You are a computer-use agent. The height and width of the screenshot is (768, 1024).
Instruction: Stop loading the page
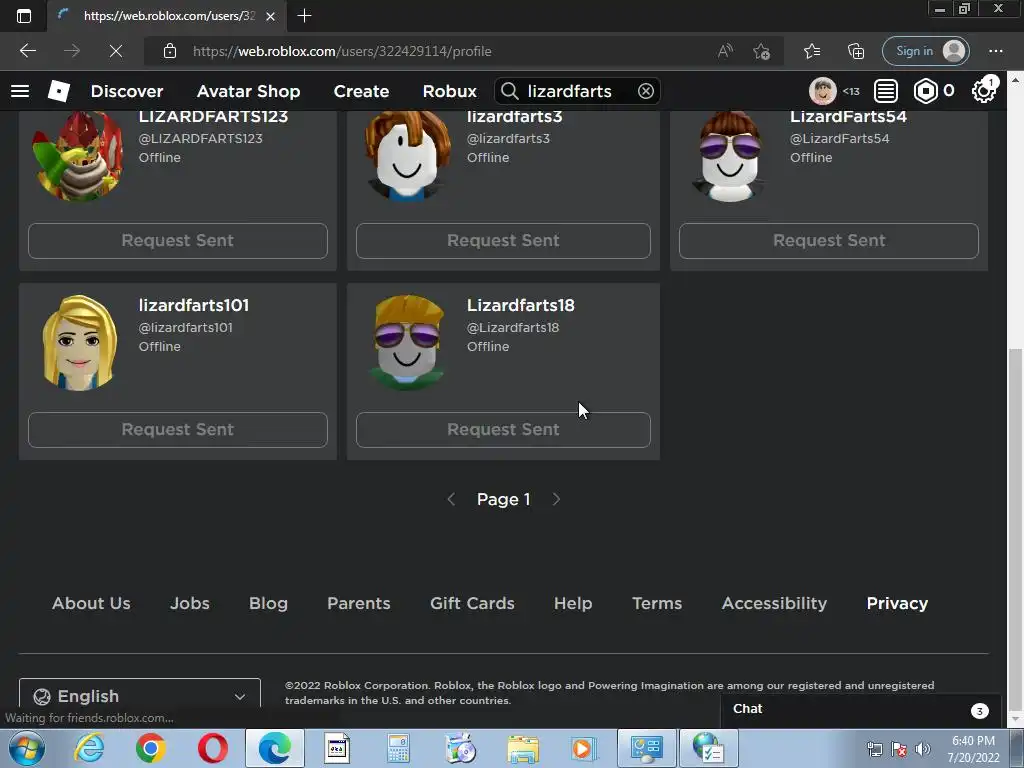[x=116, y=51]
